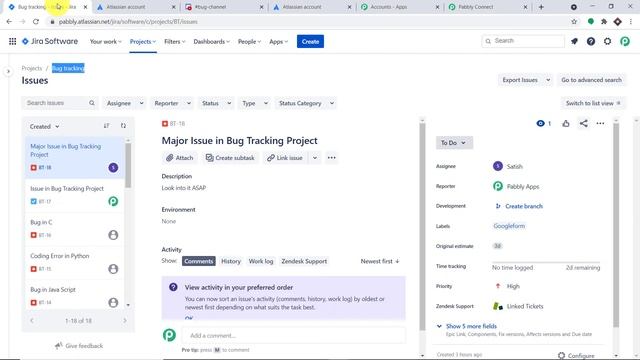Switch activity to Comments tab

point(198,261)
